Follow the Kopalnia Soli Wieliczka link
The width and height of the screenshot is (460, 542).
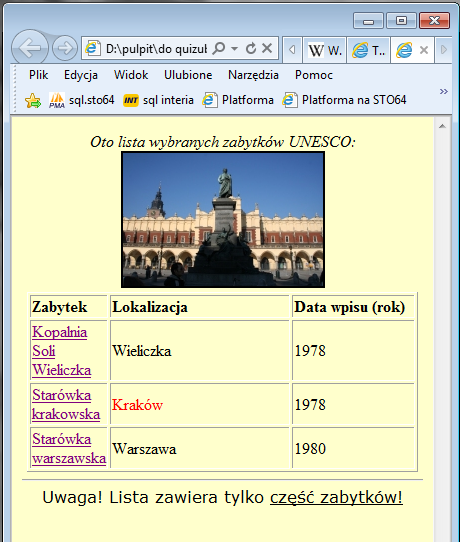(62, 351)
